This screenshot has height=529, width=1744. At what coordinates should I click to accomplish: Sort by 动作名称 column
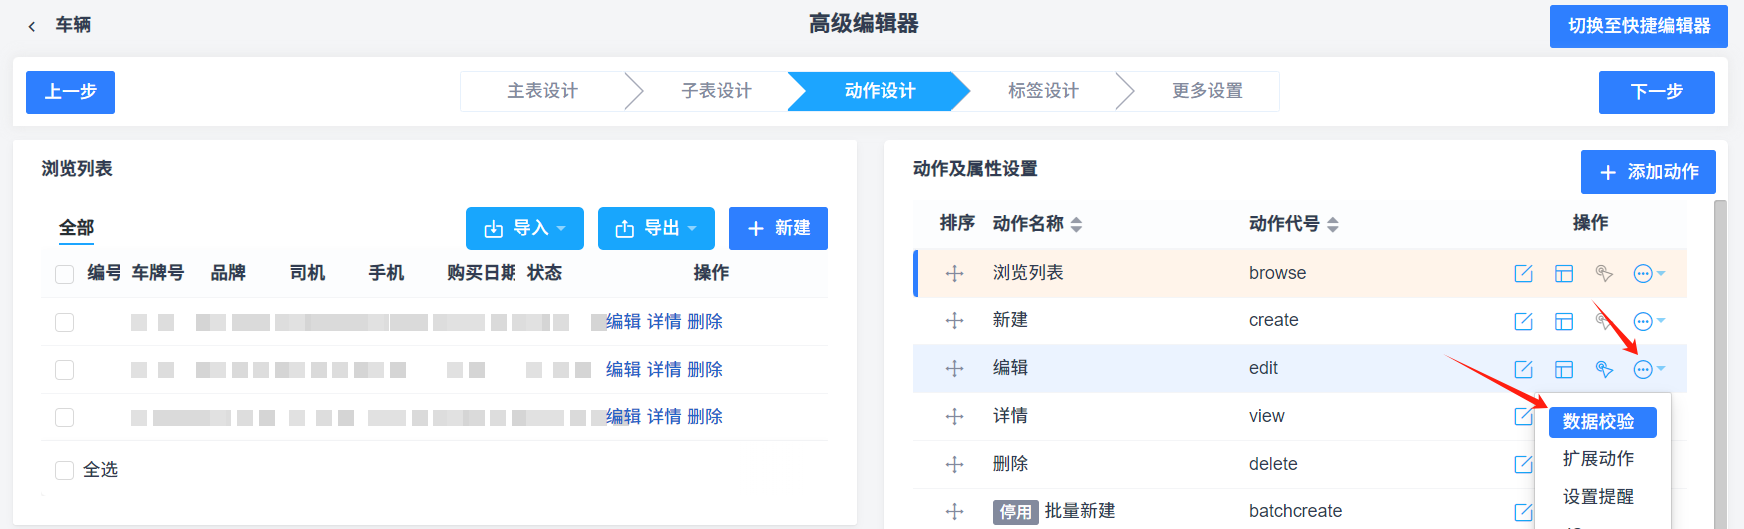[1076, 224]
